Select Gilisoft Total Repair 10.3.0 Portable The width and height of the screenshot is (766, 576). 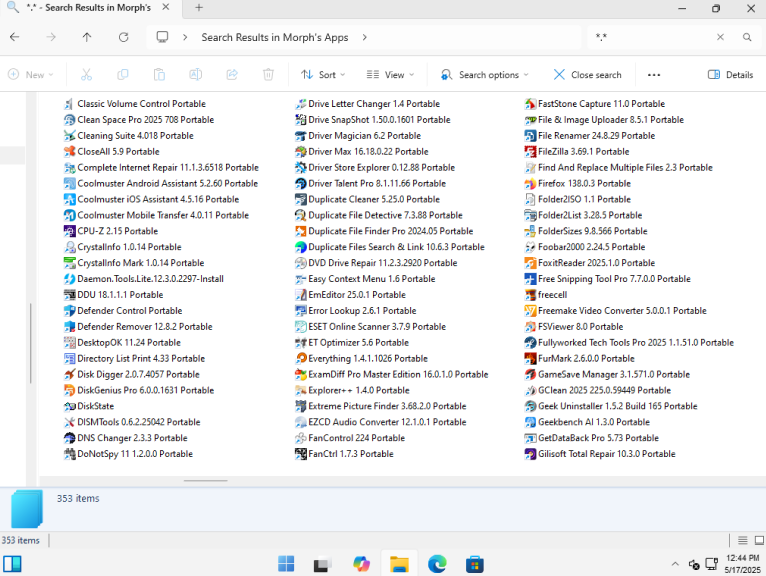pyautogui.click(x=600, y=454)
